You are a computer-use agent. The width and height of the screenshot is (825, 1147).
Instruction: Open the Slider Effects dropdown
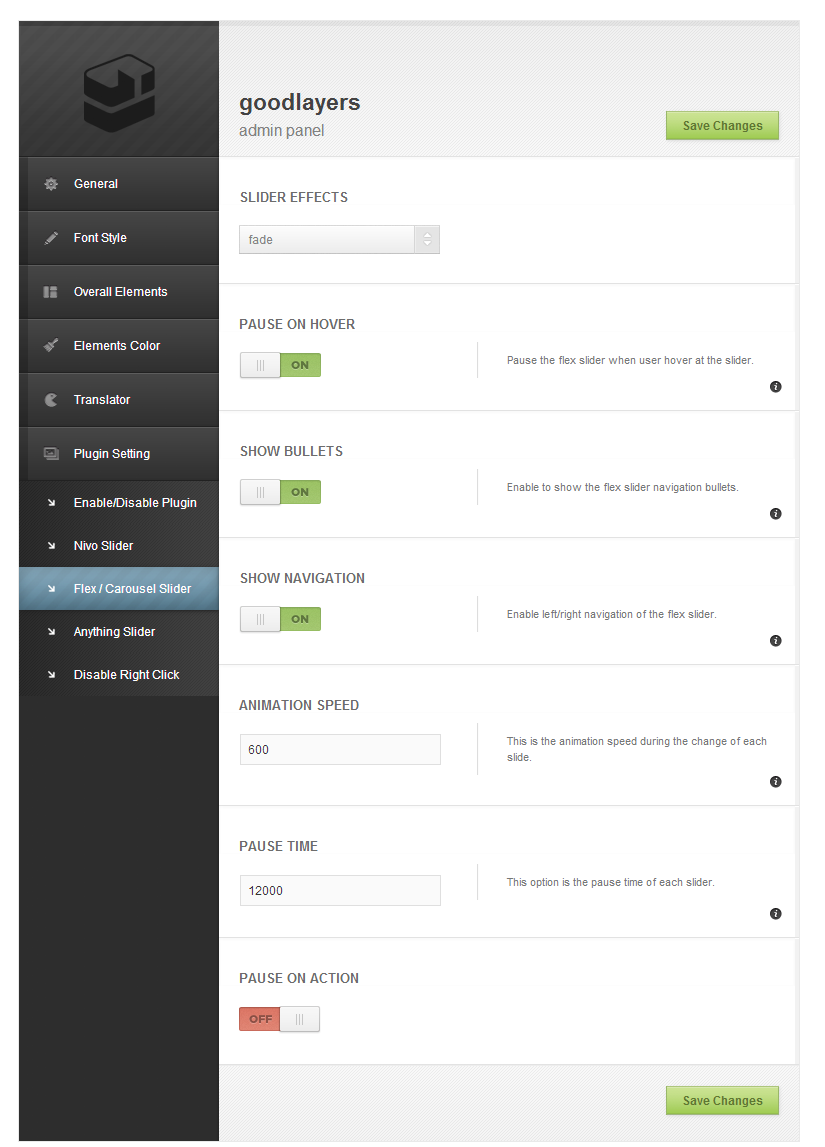coord(339,240)
